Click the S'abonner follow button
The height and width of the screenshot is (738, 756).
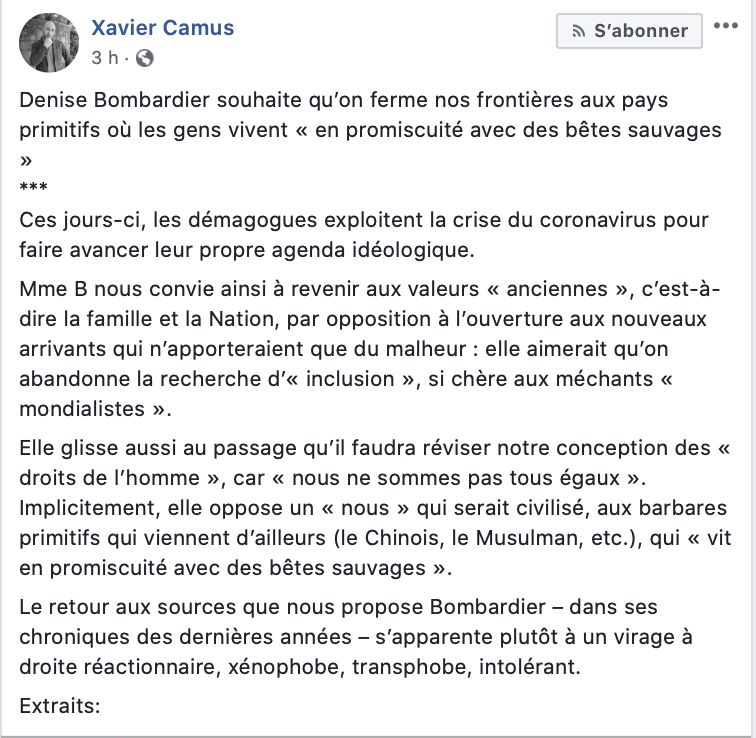pyautogui.click(x=629, y=31)
